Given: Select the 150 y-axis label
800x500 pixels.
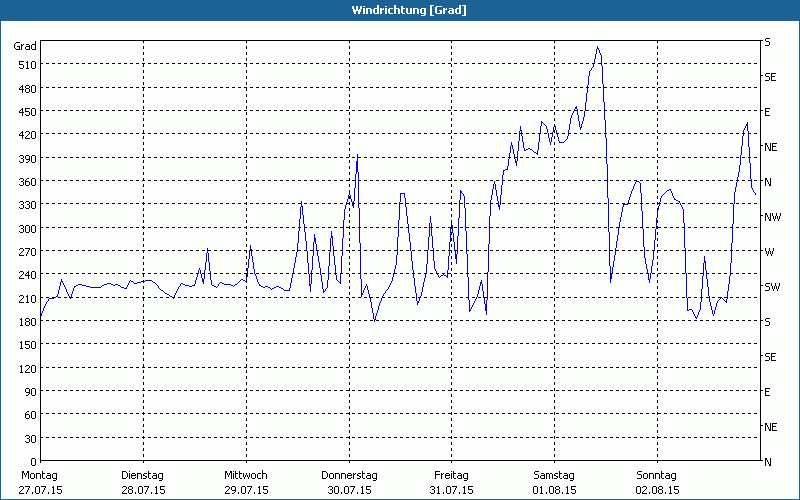Looking at the screenshot, I should [x=27, y=345].
